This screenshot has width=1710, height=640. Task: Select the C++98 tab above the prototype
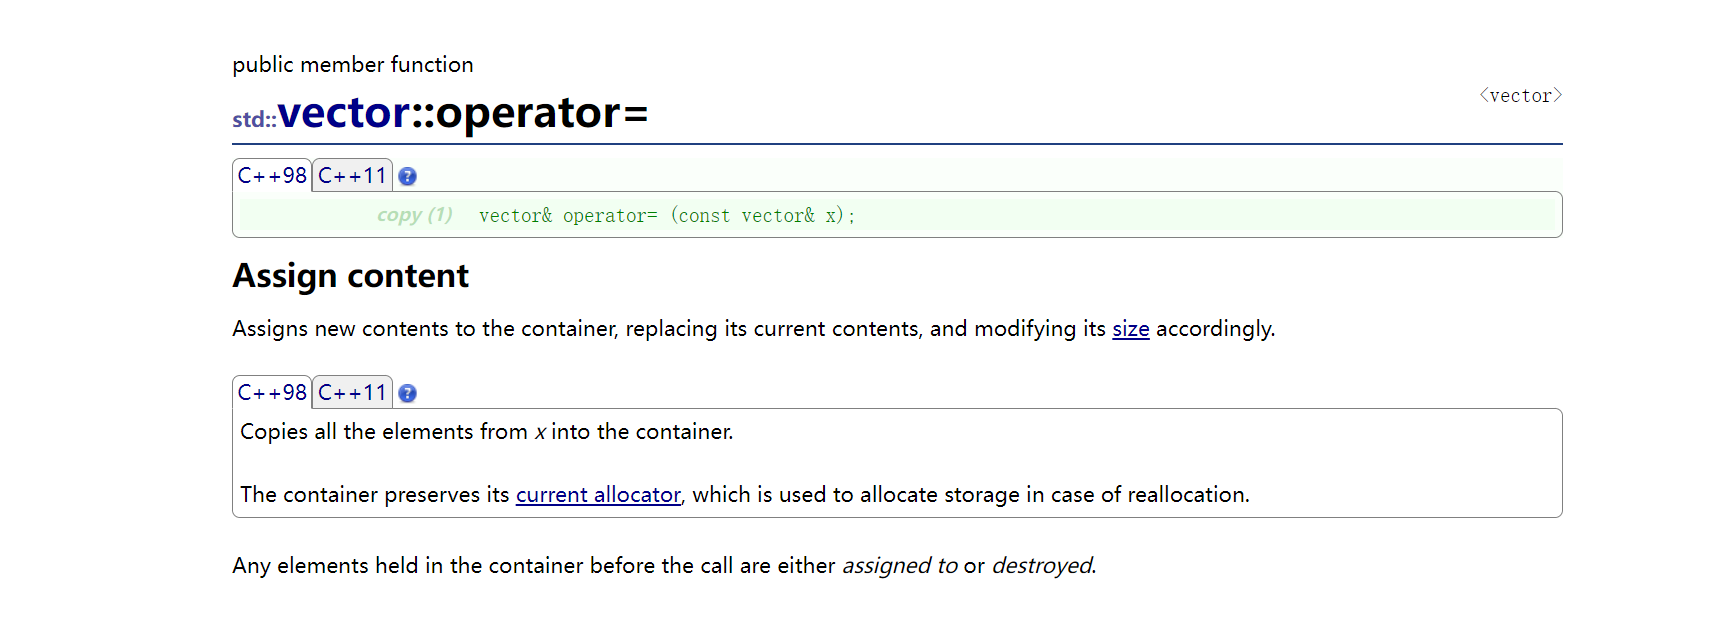click(x=272, y=176)
